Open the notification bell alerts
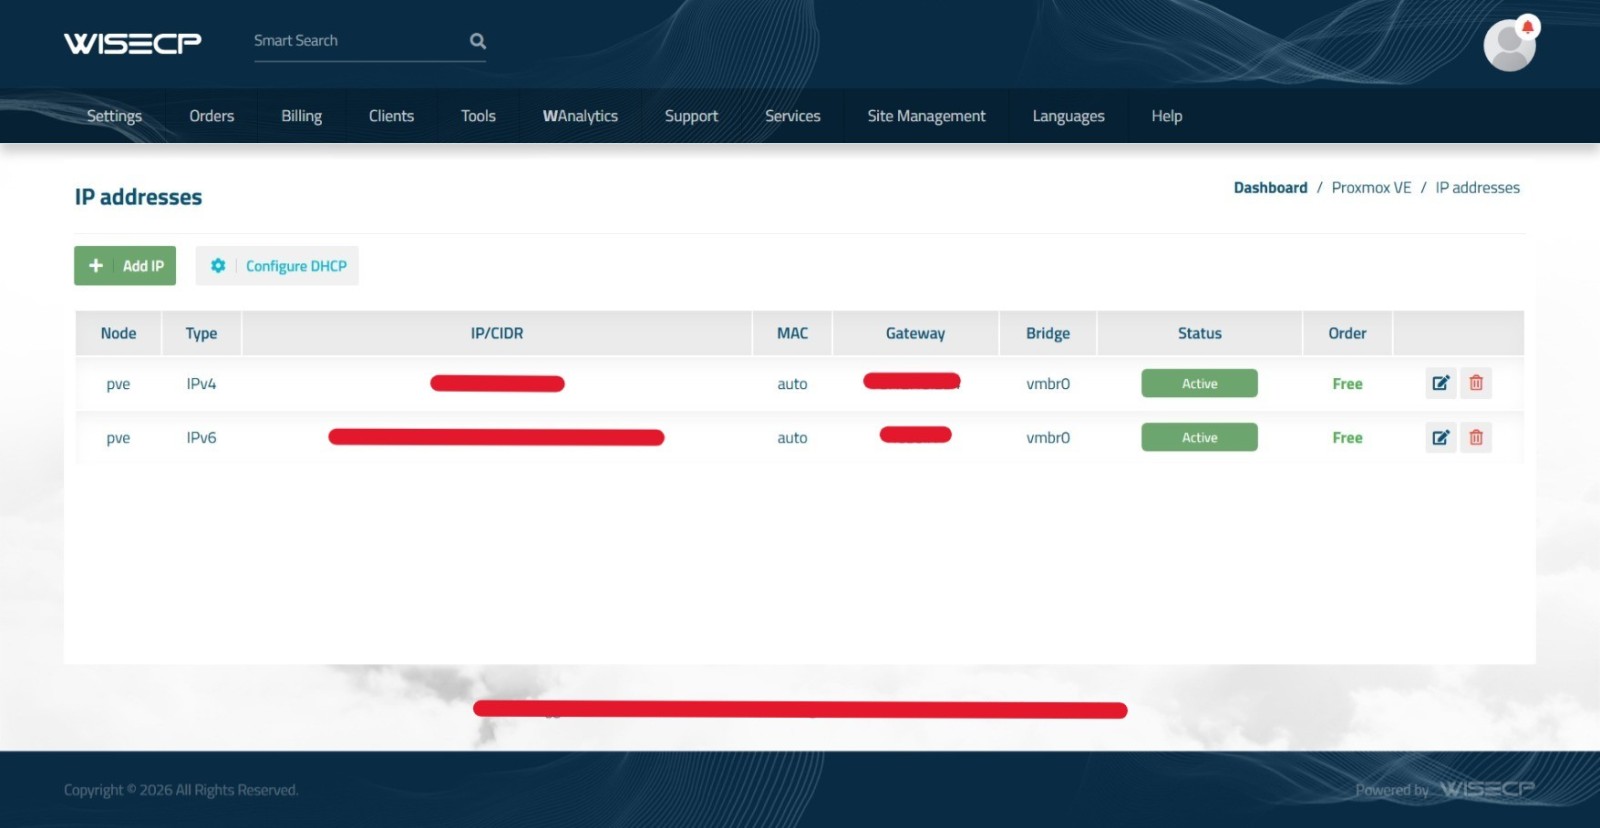 pyautogui.click(x=1527, y=27)
